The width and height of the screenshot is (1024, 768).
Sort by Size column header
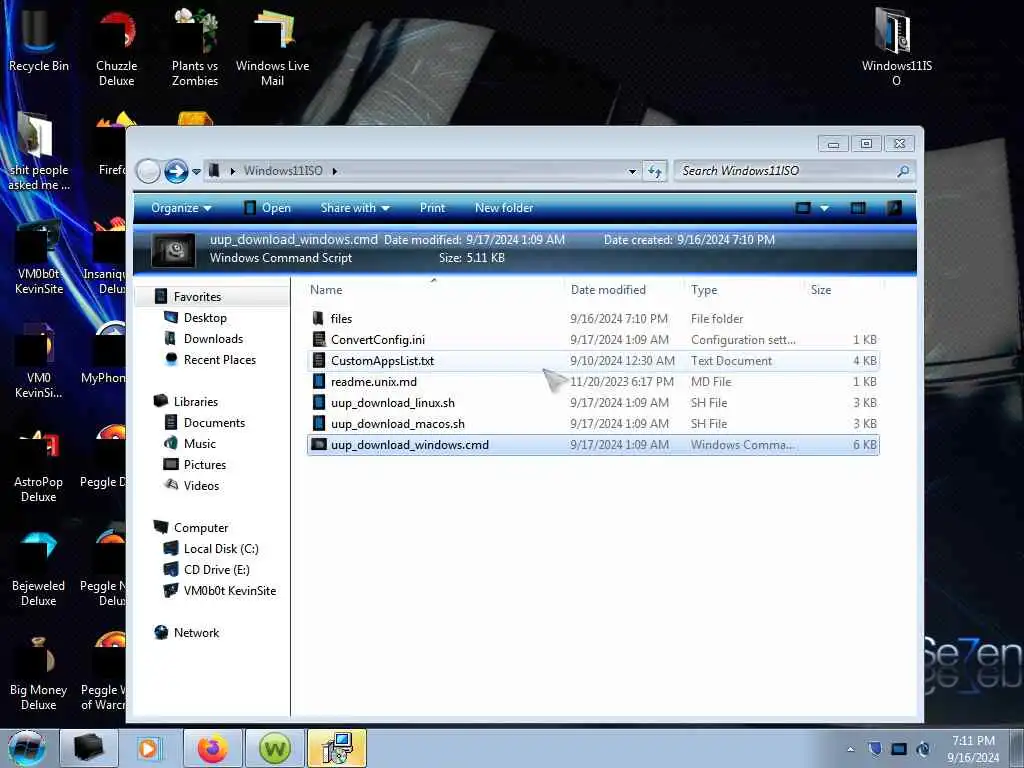[x=842, y=289]
